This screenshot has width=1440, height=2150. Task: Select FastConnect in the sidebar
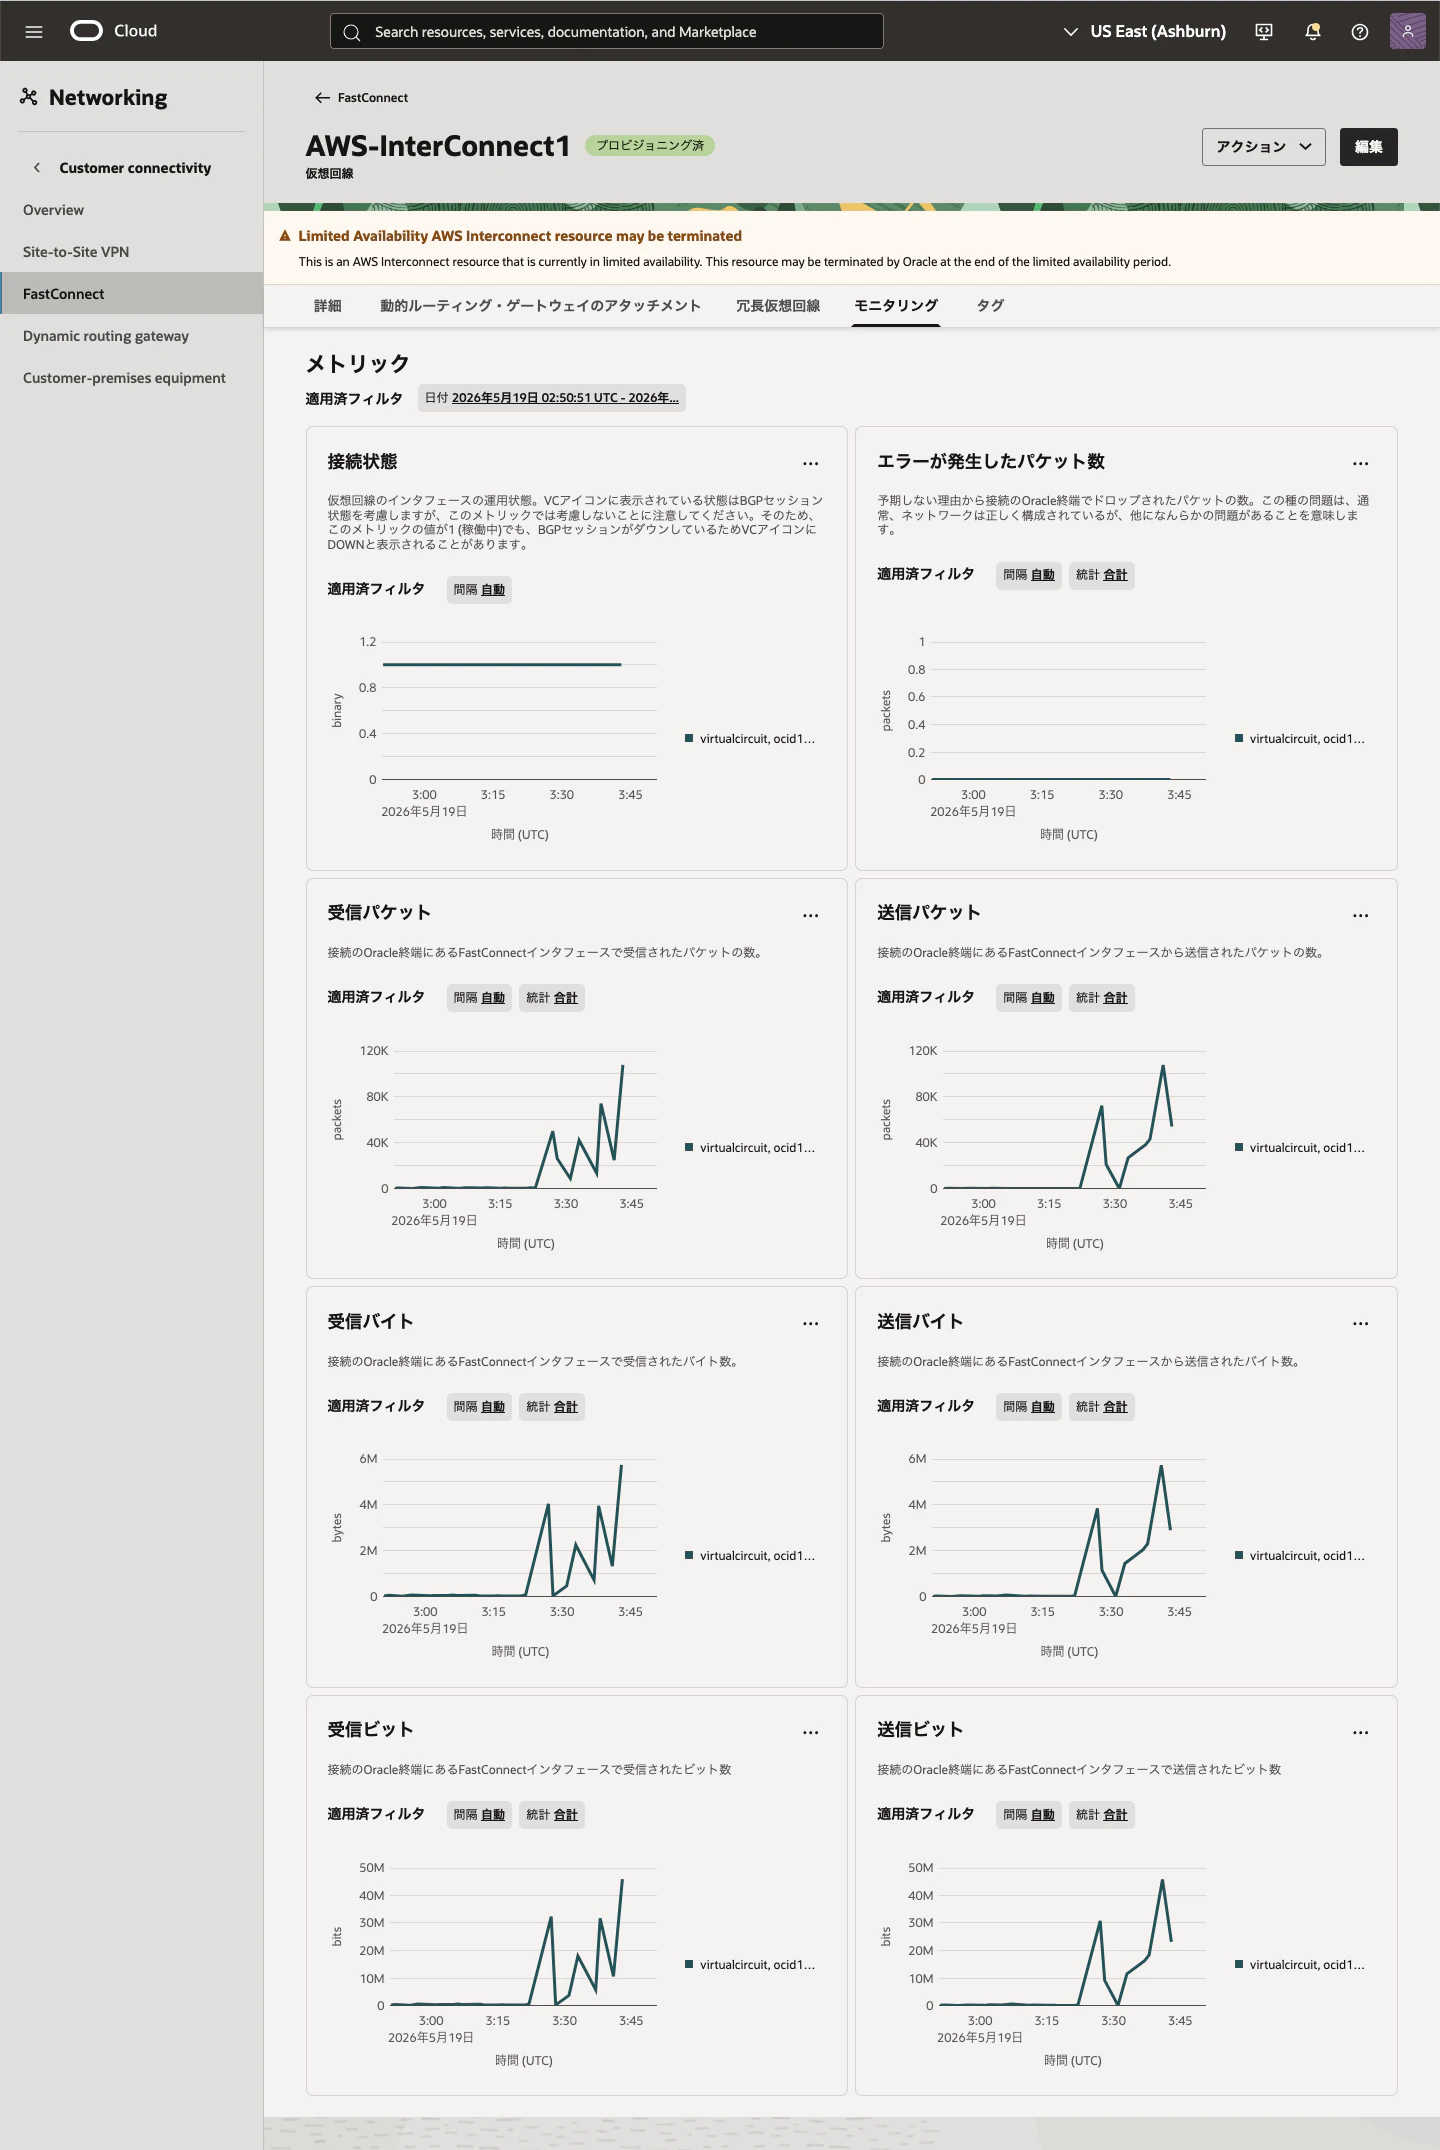pyautogui.click(x=131, y=294)
